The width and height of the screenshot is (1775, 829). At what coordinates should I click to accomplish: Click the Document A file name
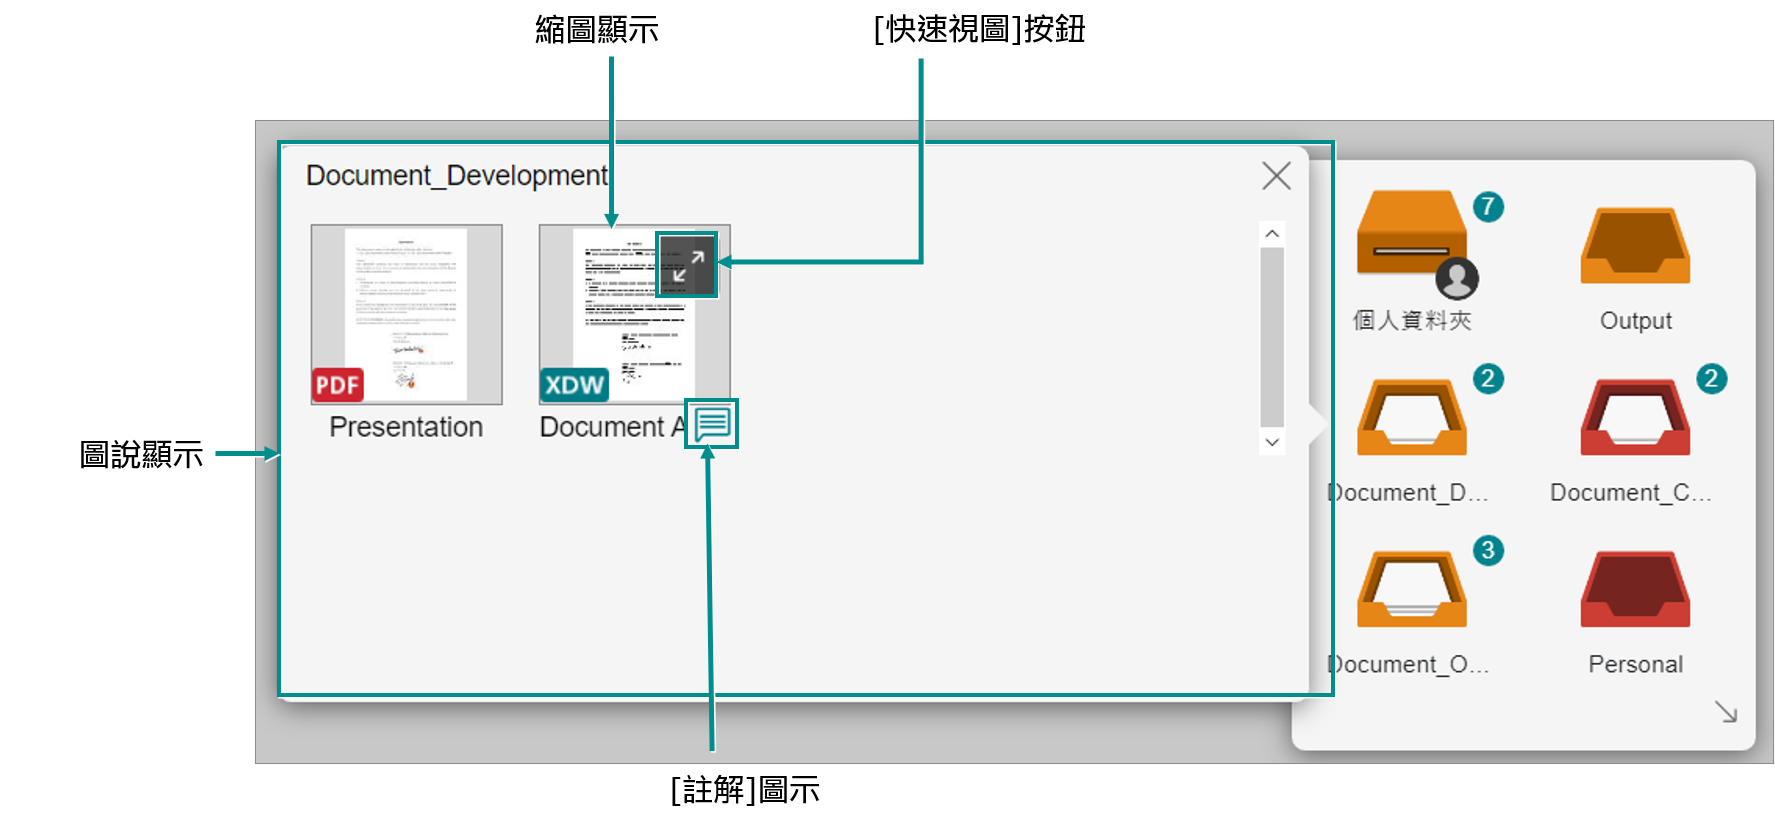click(x=612, y=427)
